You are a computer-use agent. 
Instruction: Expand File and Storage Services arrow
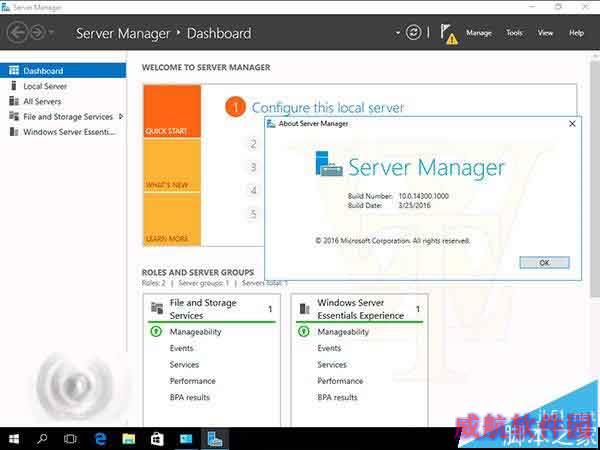click(121, 116)
